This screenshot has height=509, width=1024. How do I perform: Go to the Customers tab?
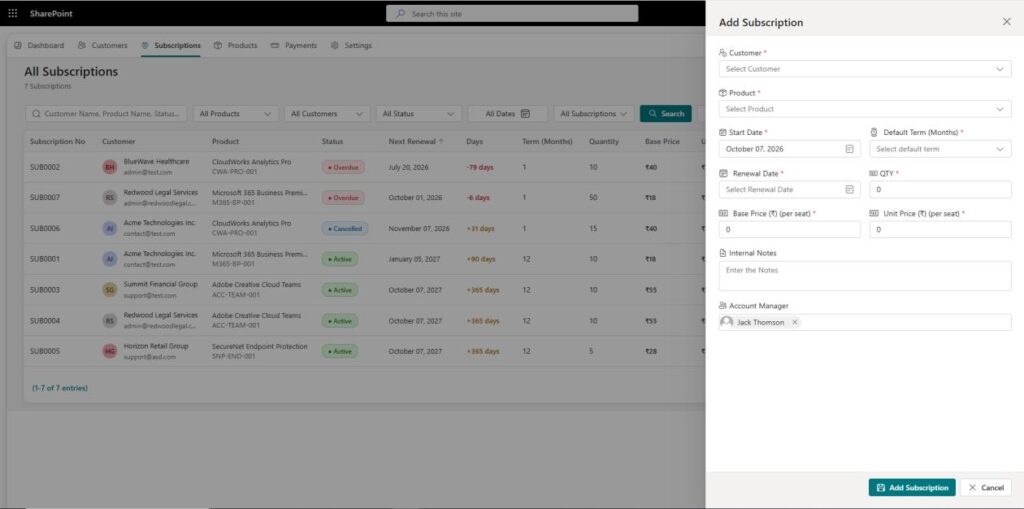click(x=103, y=46)
